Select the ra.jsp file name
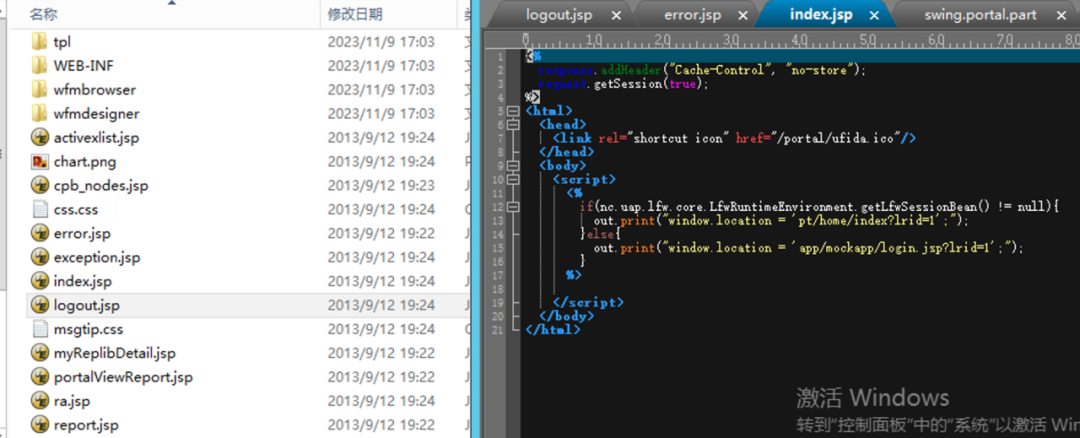This screenshot has width=1080, height=438. [72, 401]
